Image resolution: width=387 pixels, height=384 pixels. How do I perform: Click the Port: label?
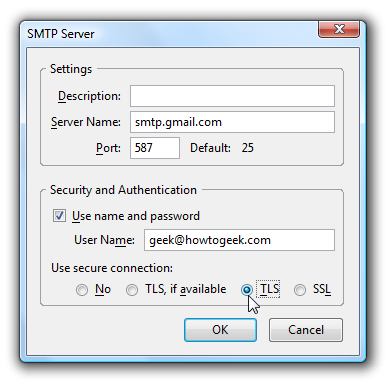108,148
